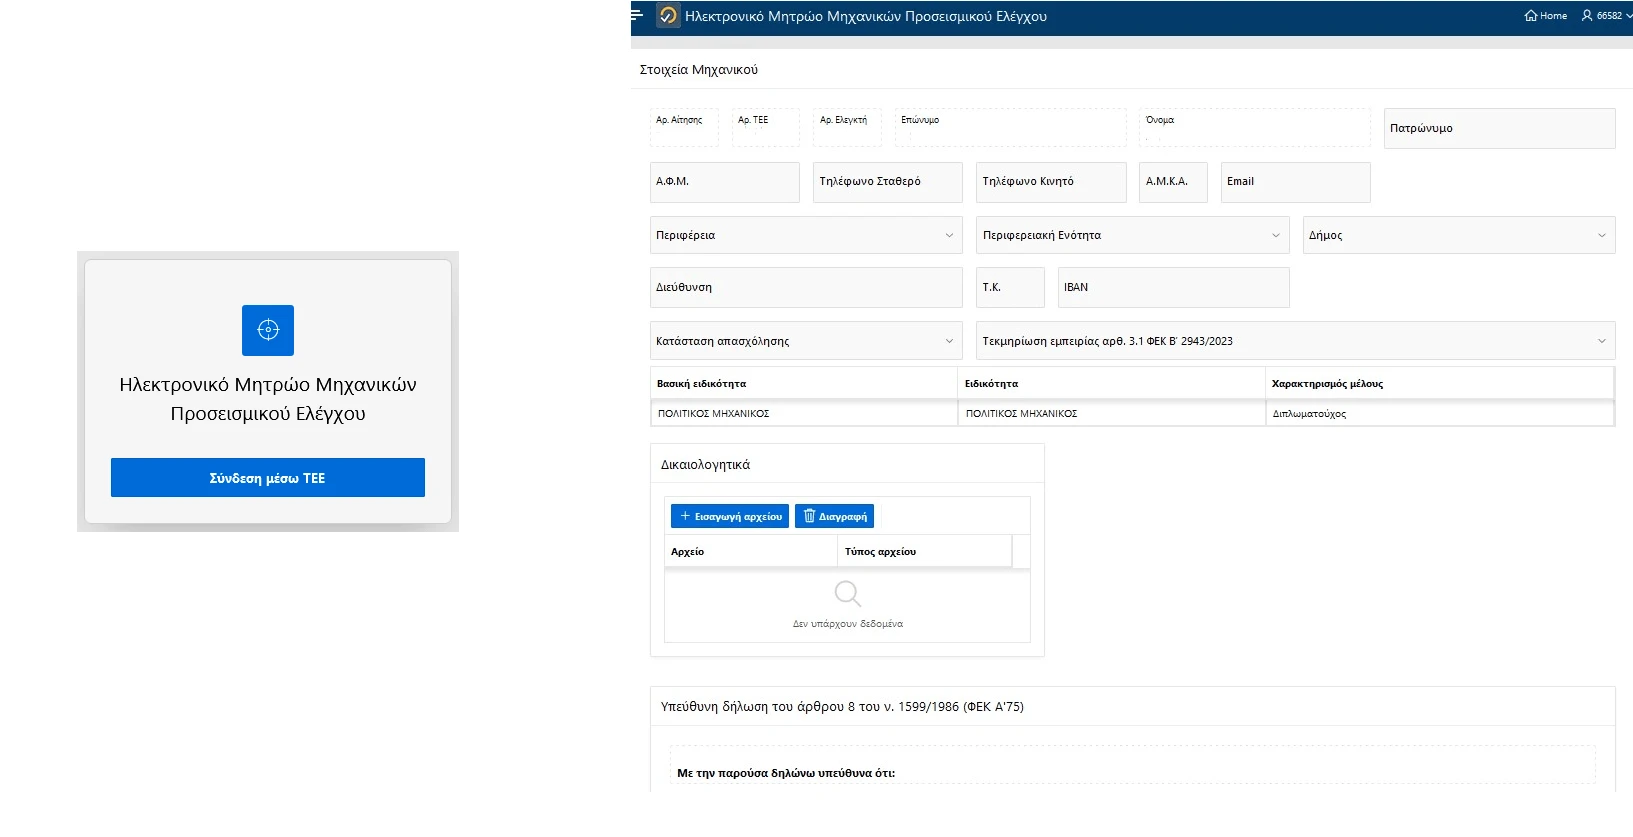
Task: Sort by Αρχείο column header
Action: click(750, 552)
